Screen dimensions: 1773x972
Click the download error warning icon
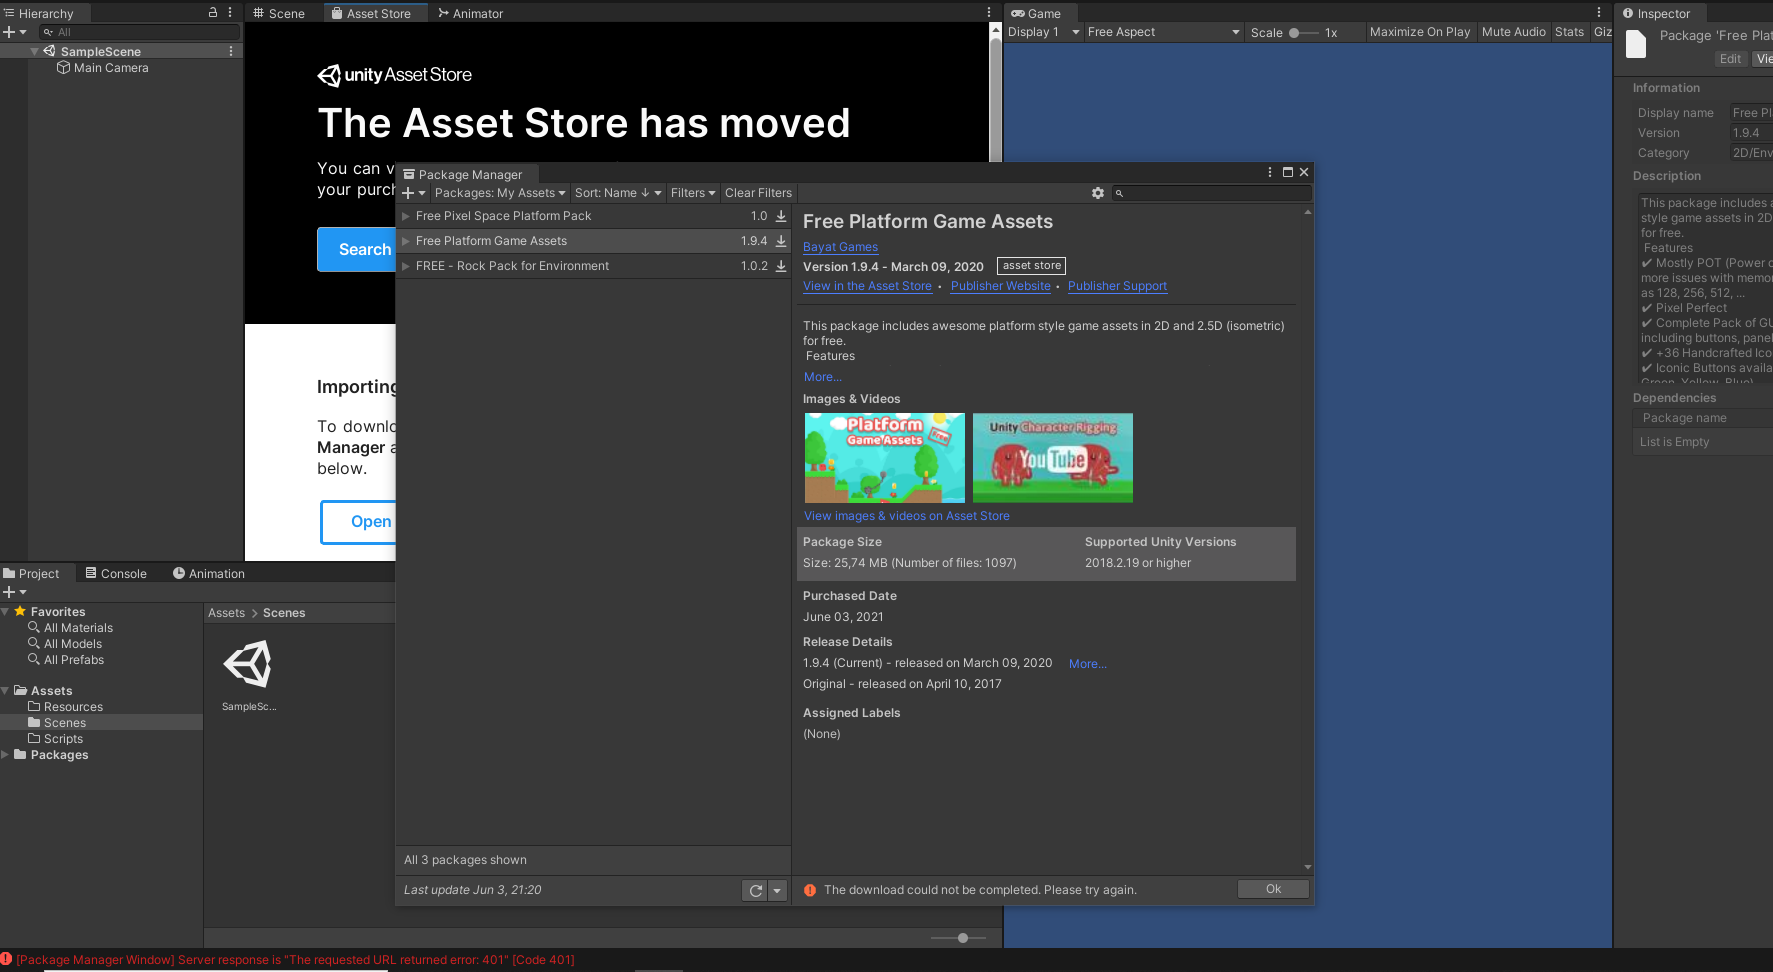click(x=810, y=890)
